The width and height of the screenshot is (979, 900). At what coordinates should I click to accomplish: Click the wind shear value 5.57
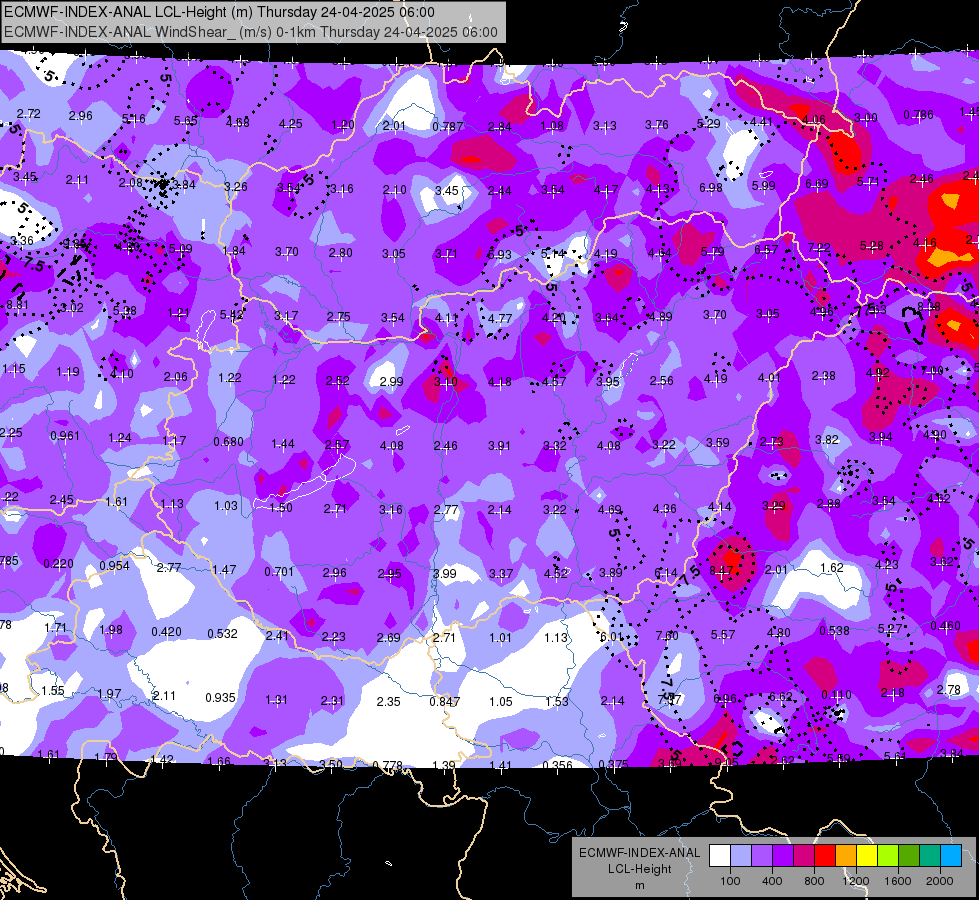[x=723, y=635]
